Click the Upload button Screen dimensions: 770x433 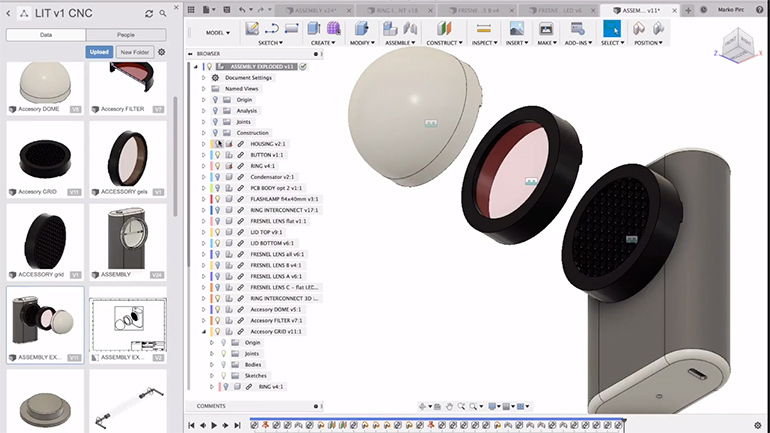[x=97, y=51]
